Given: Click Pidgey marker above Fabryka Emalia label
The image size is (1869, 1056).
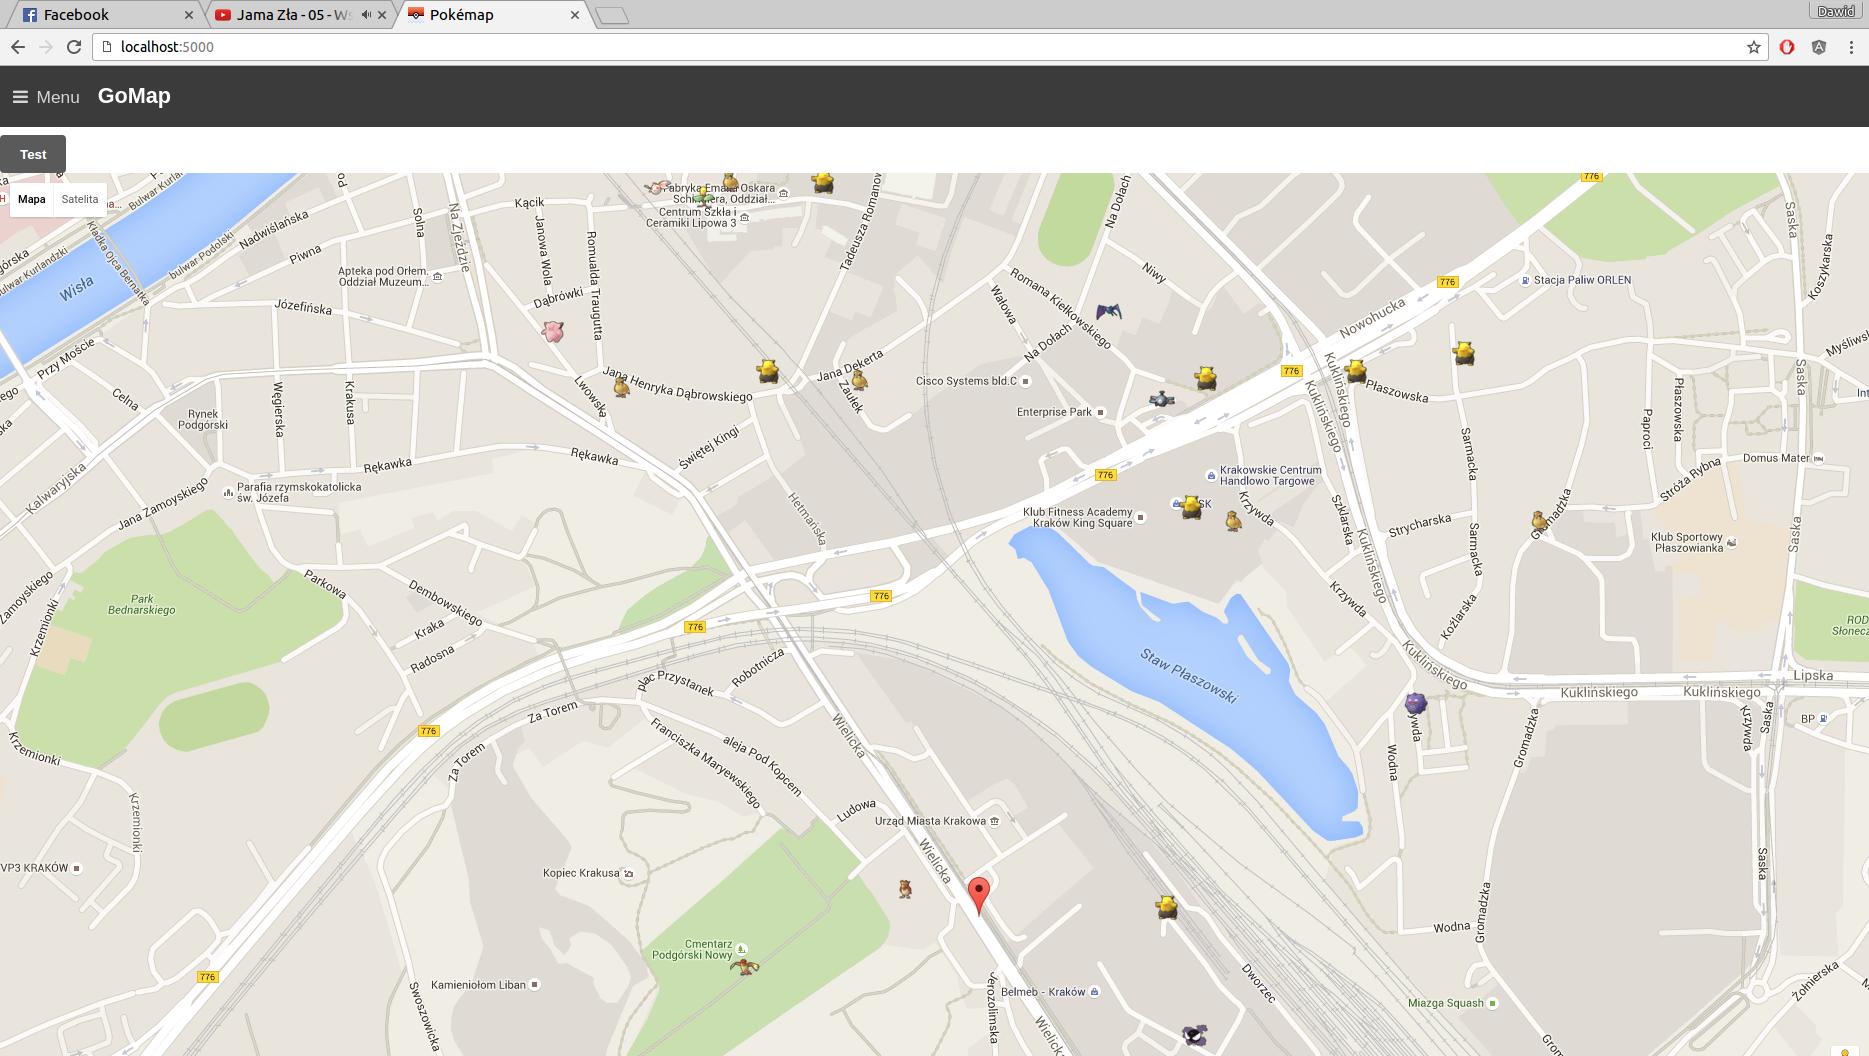Looking at the screenshot, I should click(x=729, y=181).
